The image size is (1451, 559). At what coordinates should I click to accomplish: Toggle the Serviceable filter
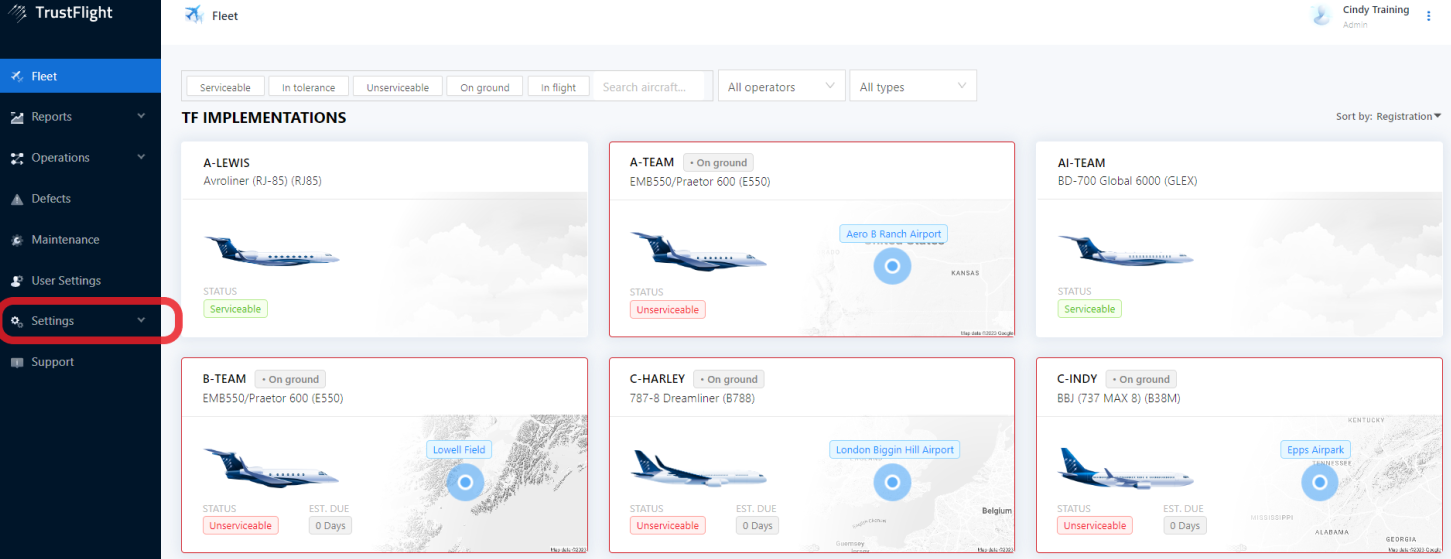[x=225, y=87]
